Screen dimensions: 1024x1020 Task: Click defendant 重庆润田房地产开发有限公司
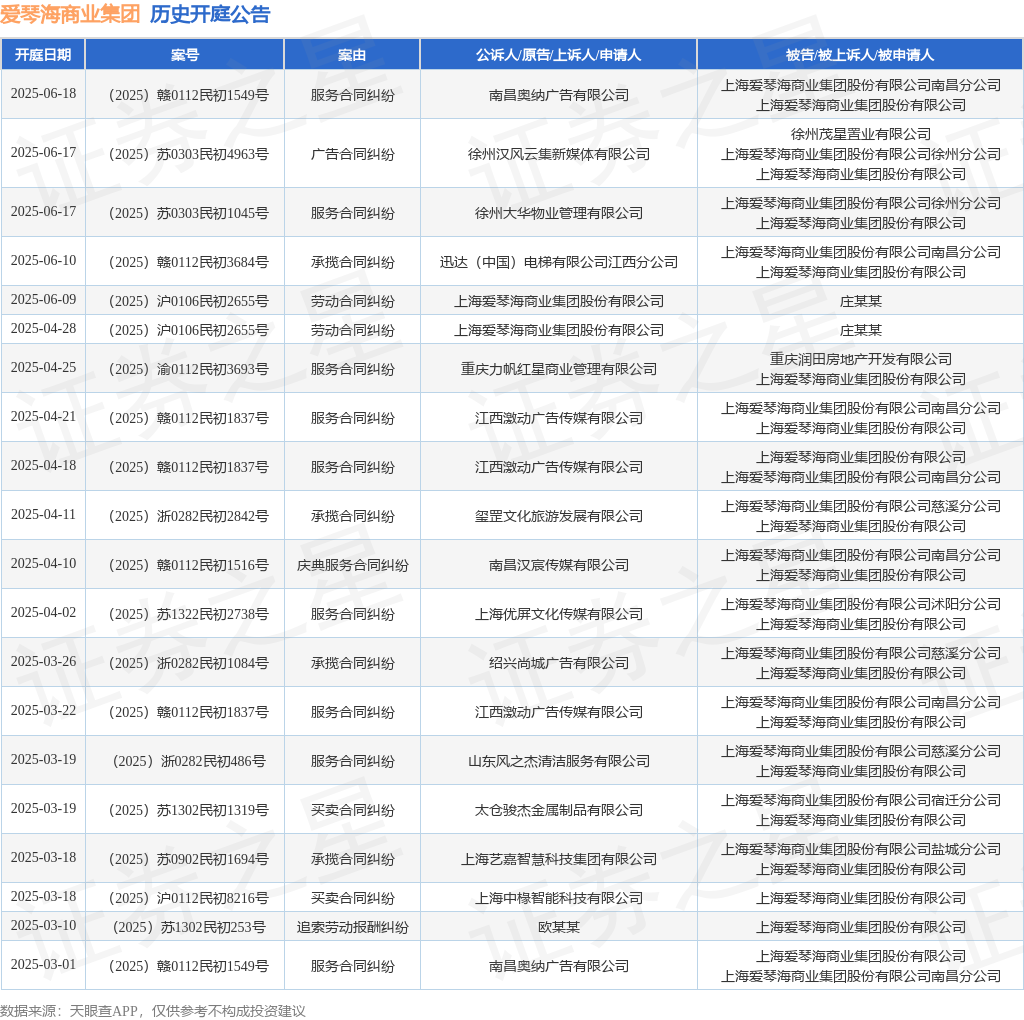tap(861, 359)
